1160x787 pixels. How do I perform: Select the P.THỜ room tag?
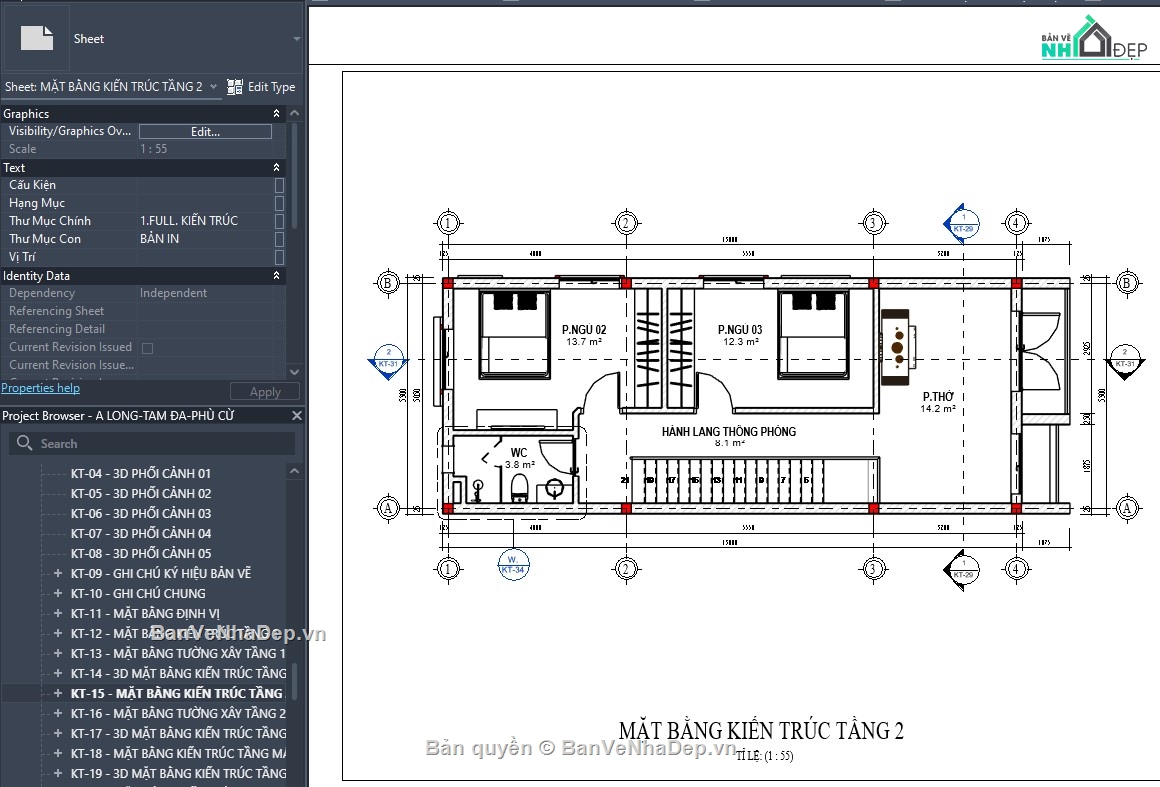click(937, 402)
